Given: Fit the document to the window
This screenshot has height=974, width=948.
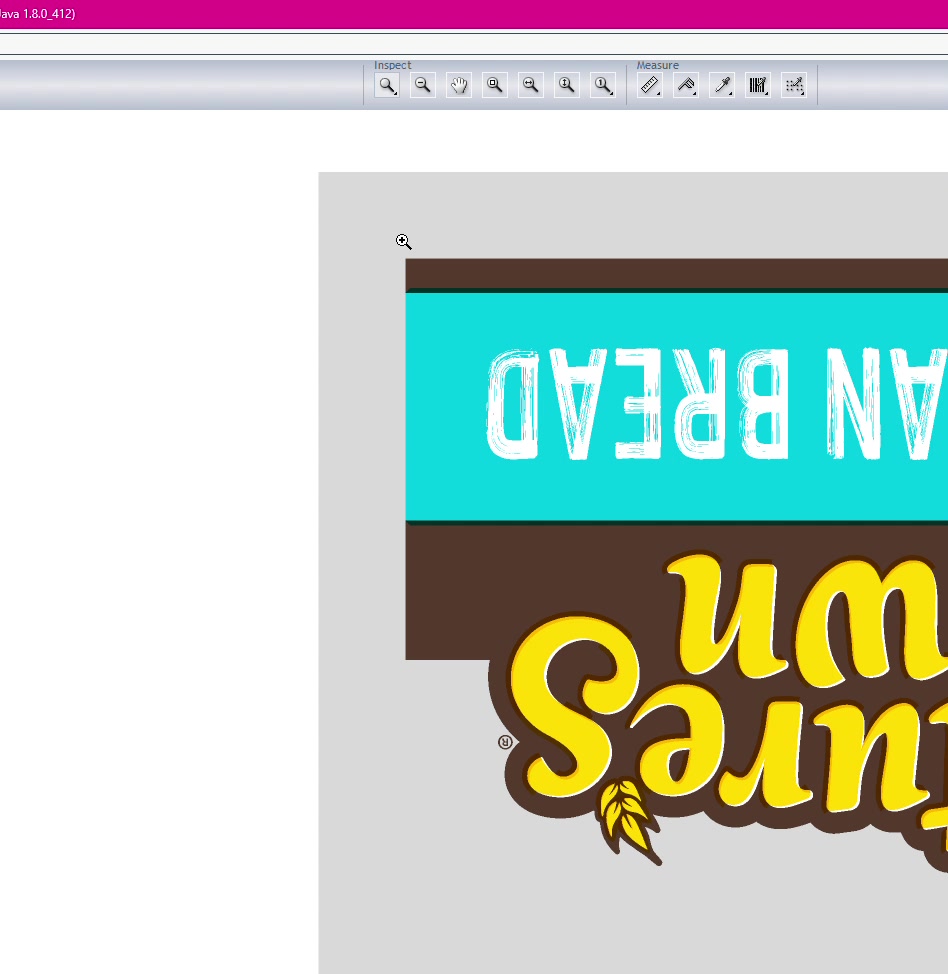Looking at the screenshot, I should tap(494, 86).
